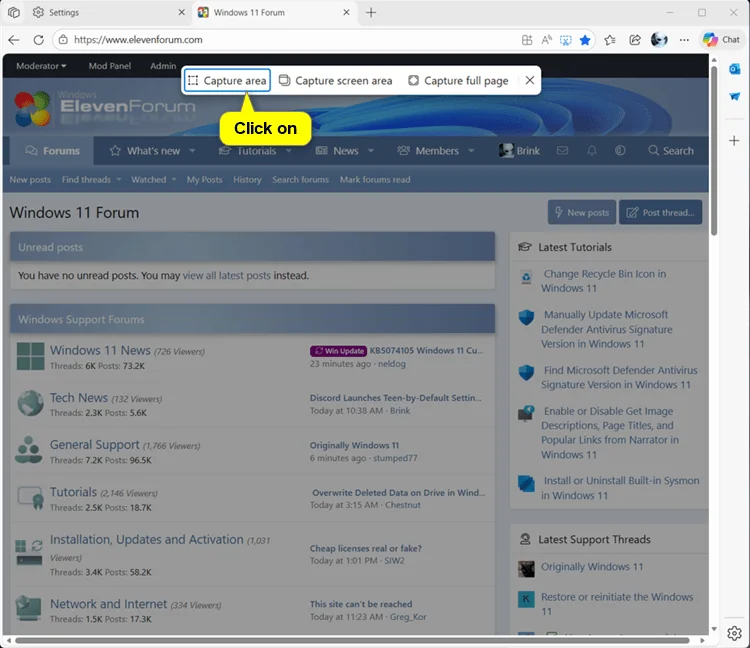The width and height of the screenshot is (750, 648).
Task: Open Tutorials forum certificate icon
Action: click(x=31, y=497)
